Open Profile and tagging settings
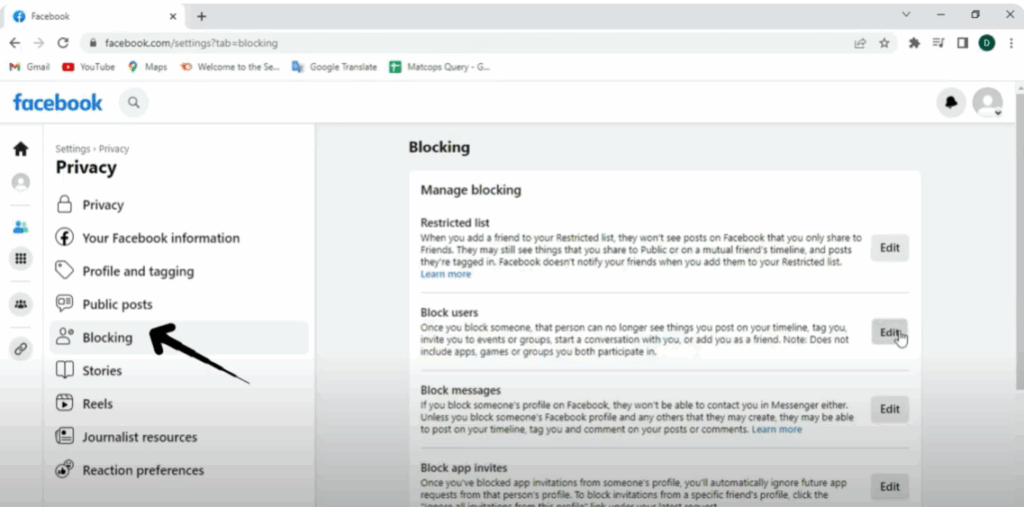 178,271
